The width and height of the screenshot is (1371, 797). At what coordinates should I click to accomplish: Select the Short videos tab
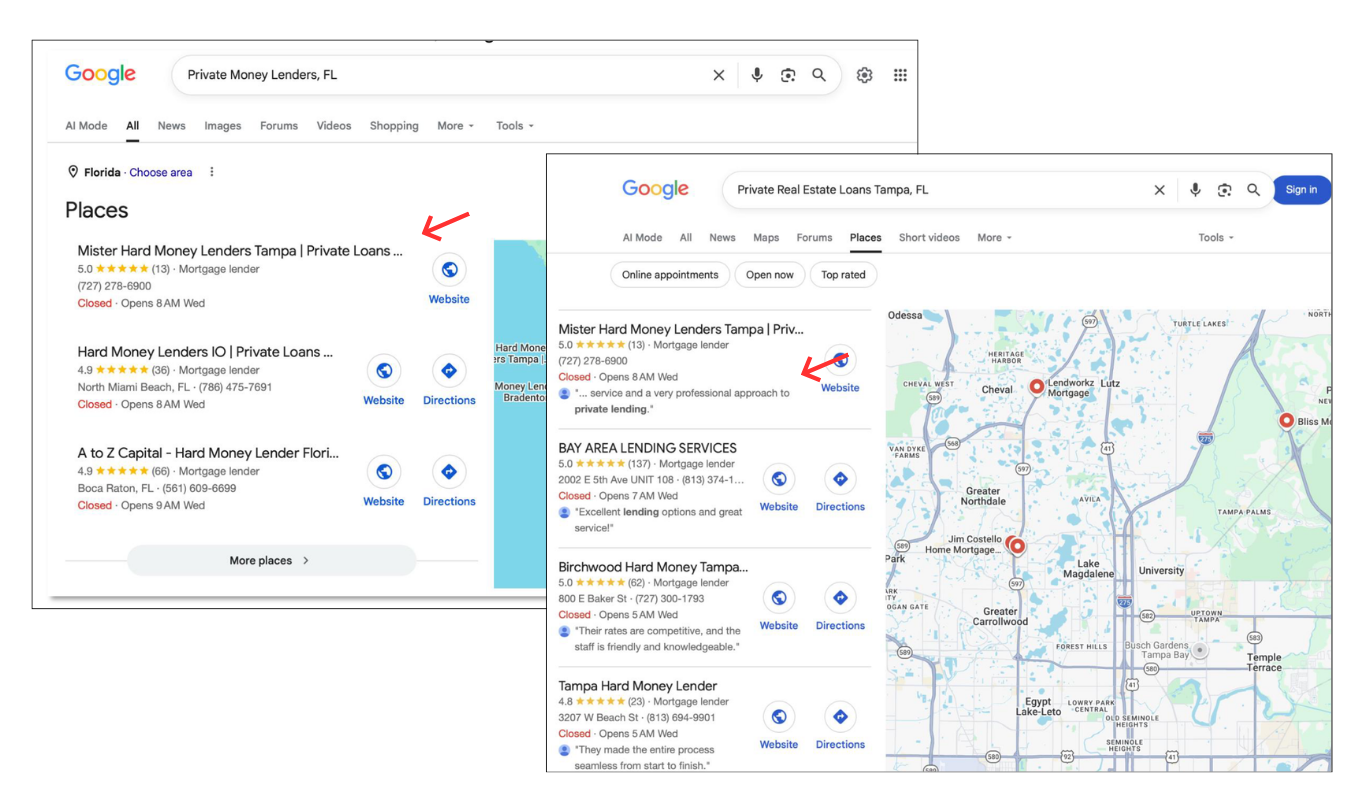coord(929,238)
